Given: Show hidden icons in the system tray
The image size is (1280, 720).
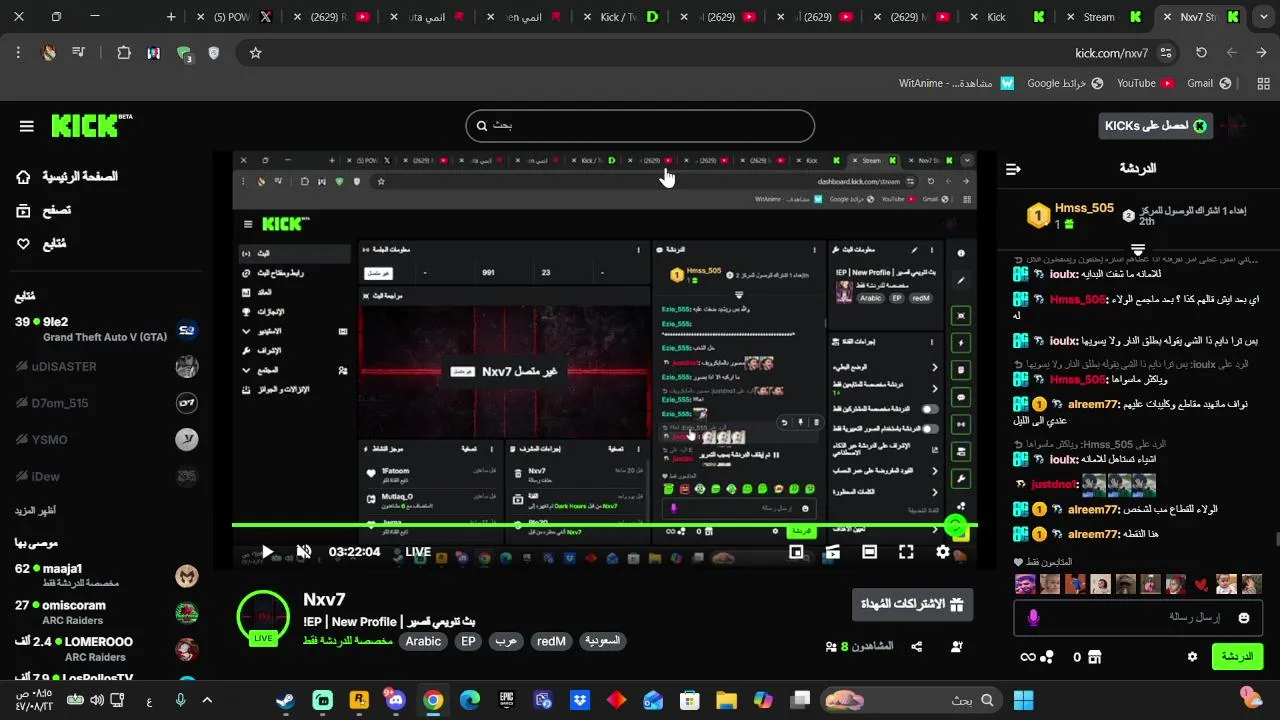Looking at the screenshot, I should coord(207,700).
